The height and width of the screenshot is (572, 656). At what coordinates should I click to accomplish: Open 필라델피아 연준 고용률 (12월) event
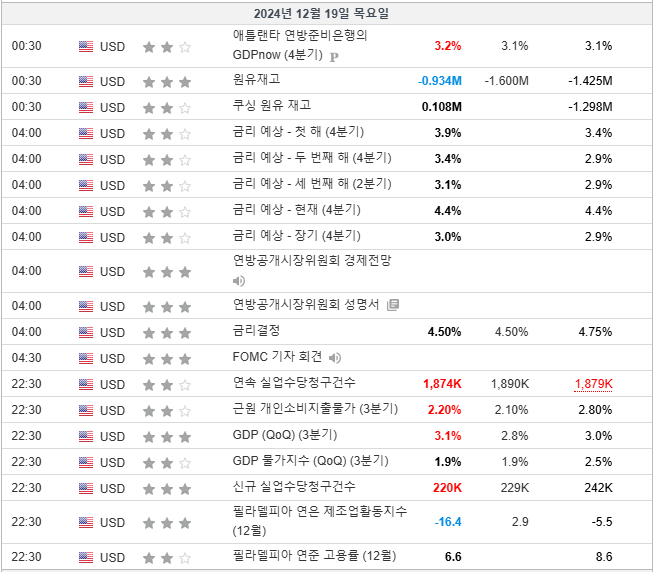pos(314,556)
